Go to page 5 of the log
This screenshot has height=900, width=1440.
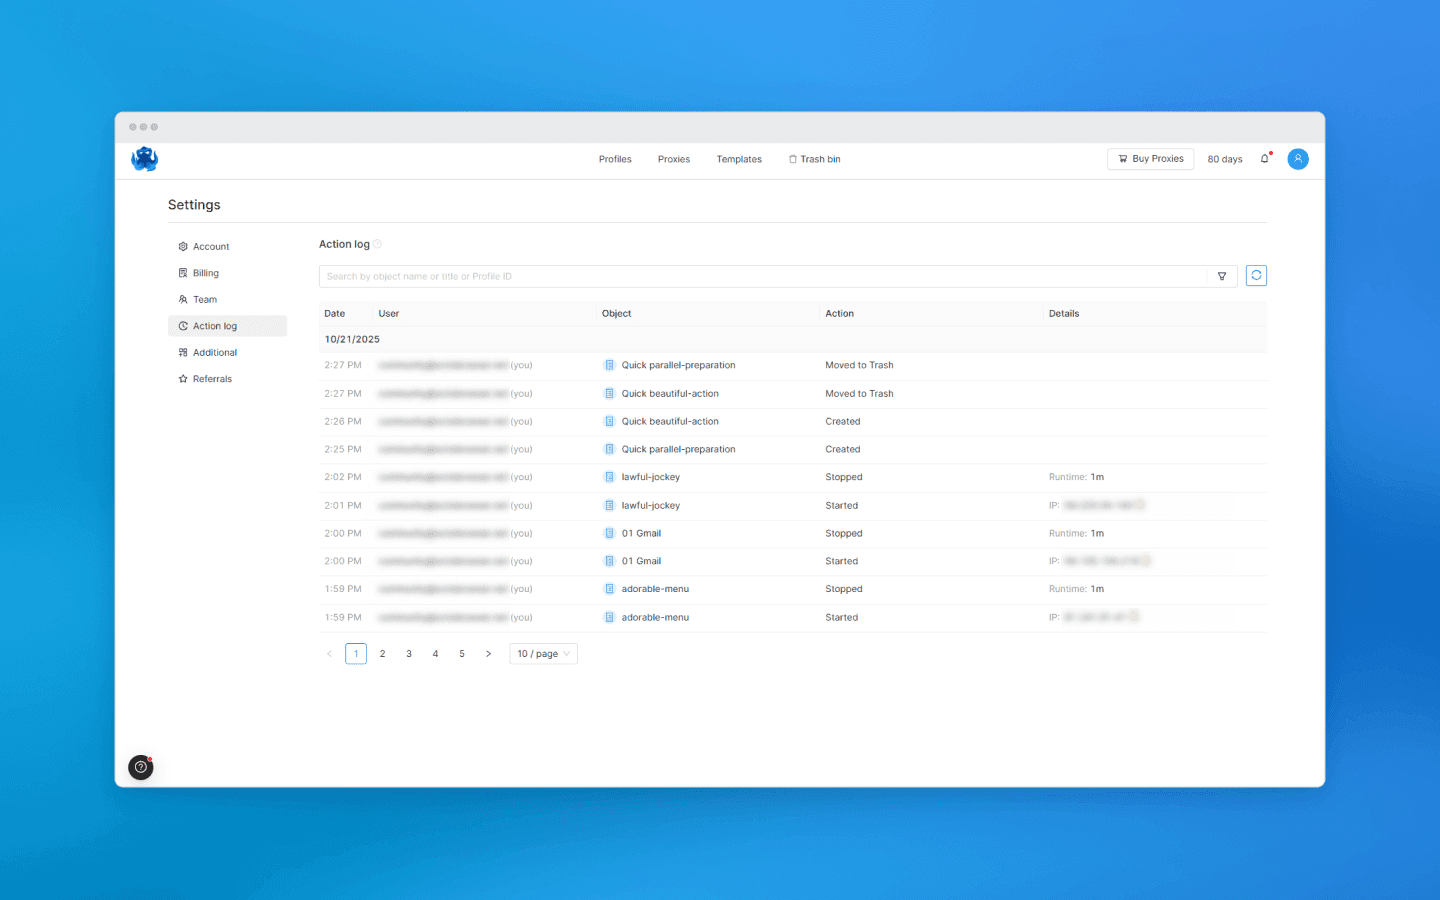[x=462, y=654]
